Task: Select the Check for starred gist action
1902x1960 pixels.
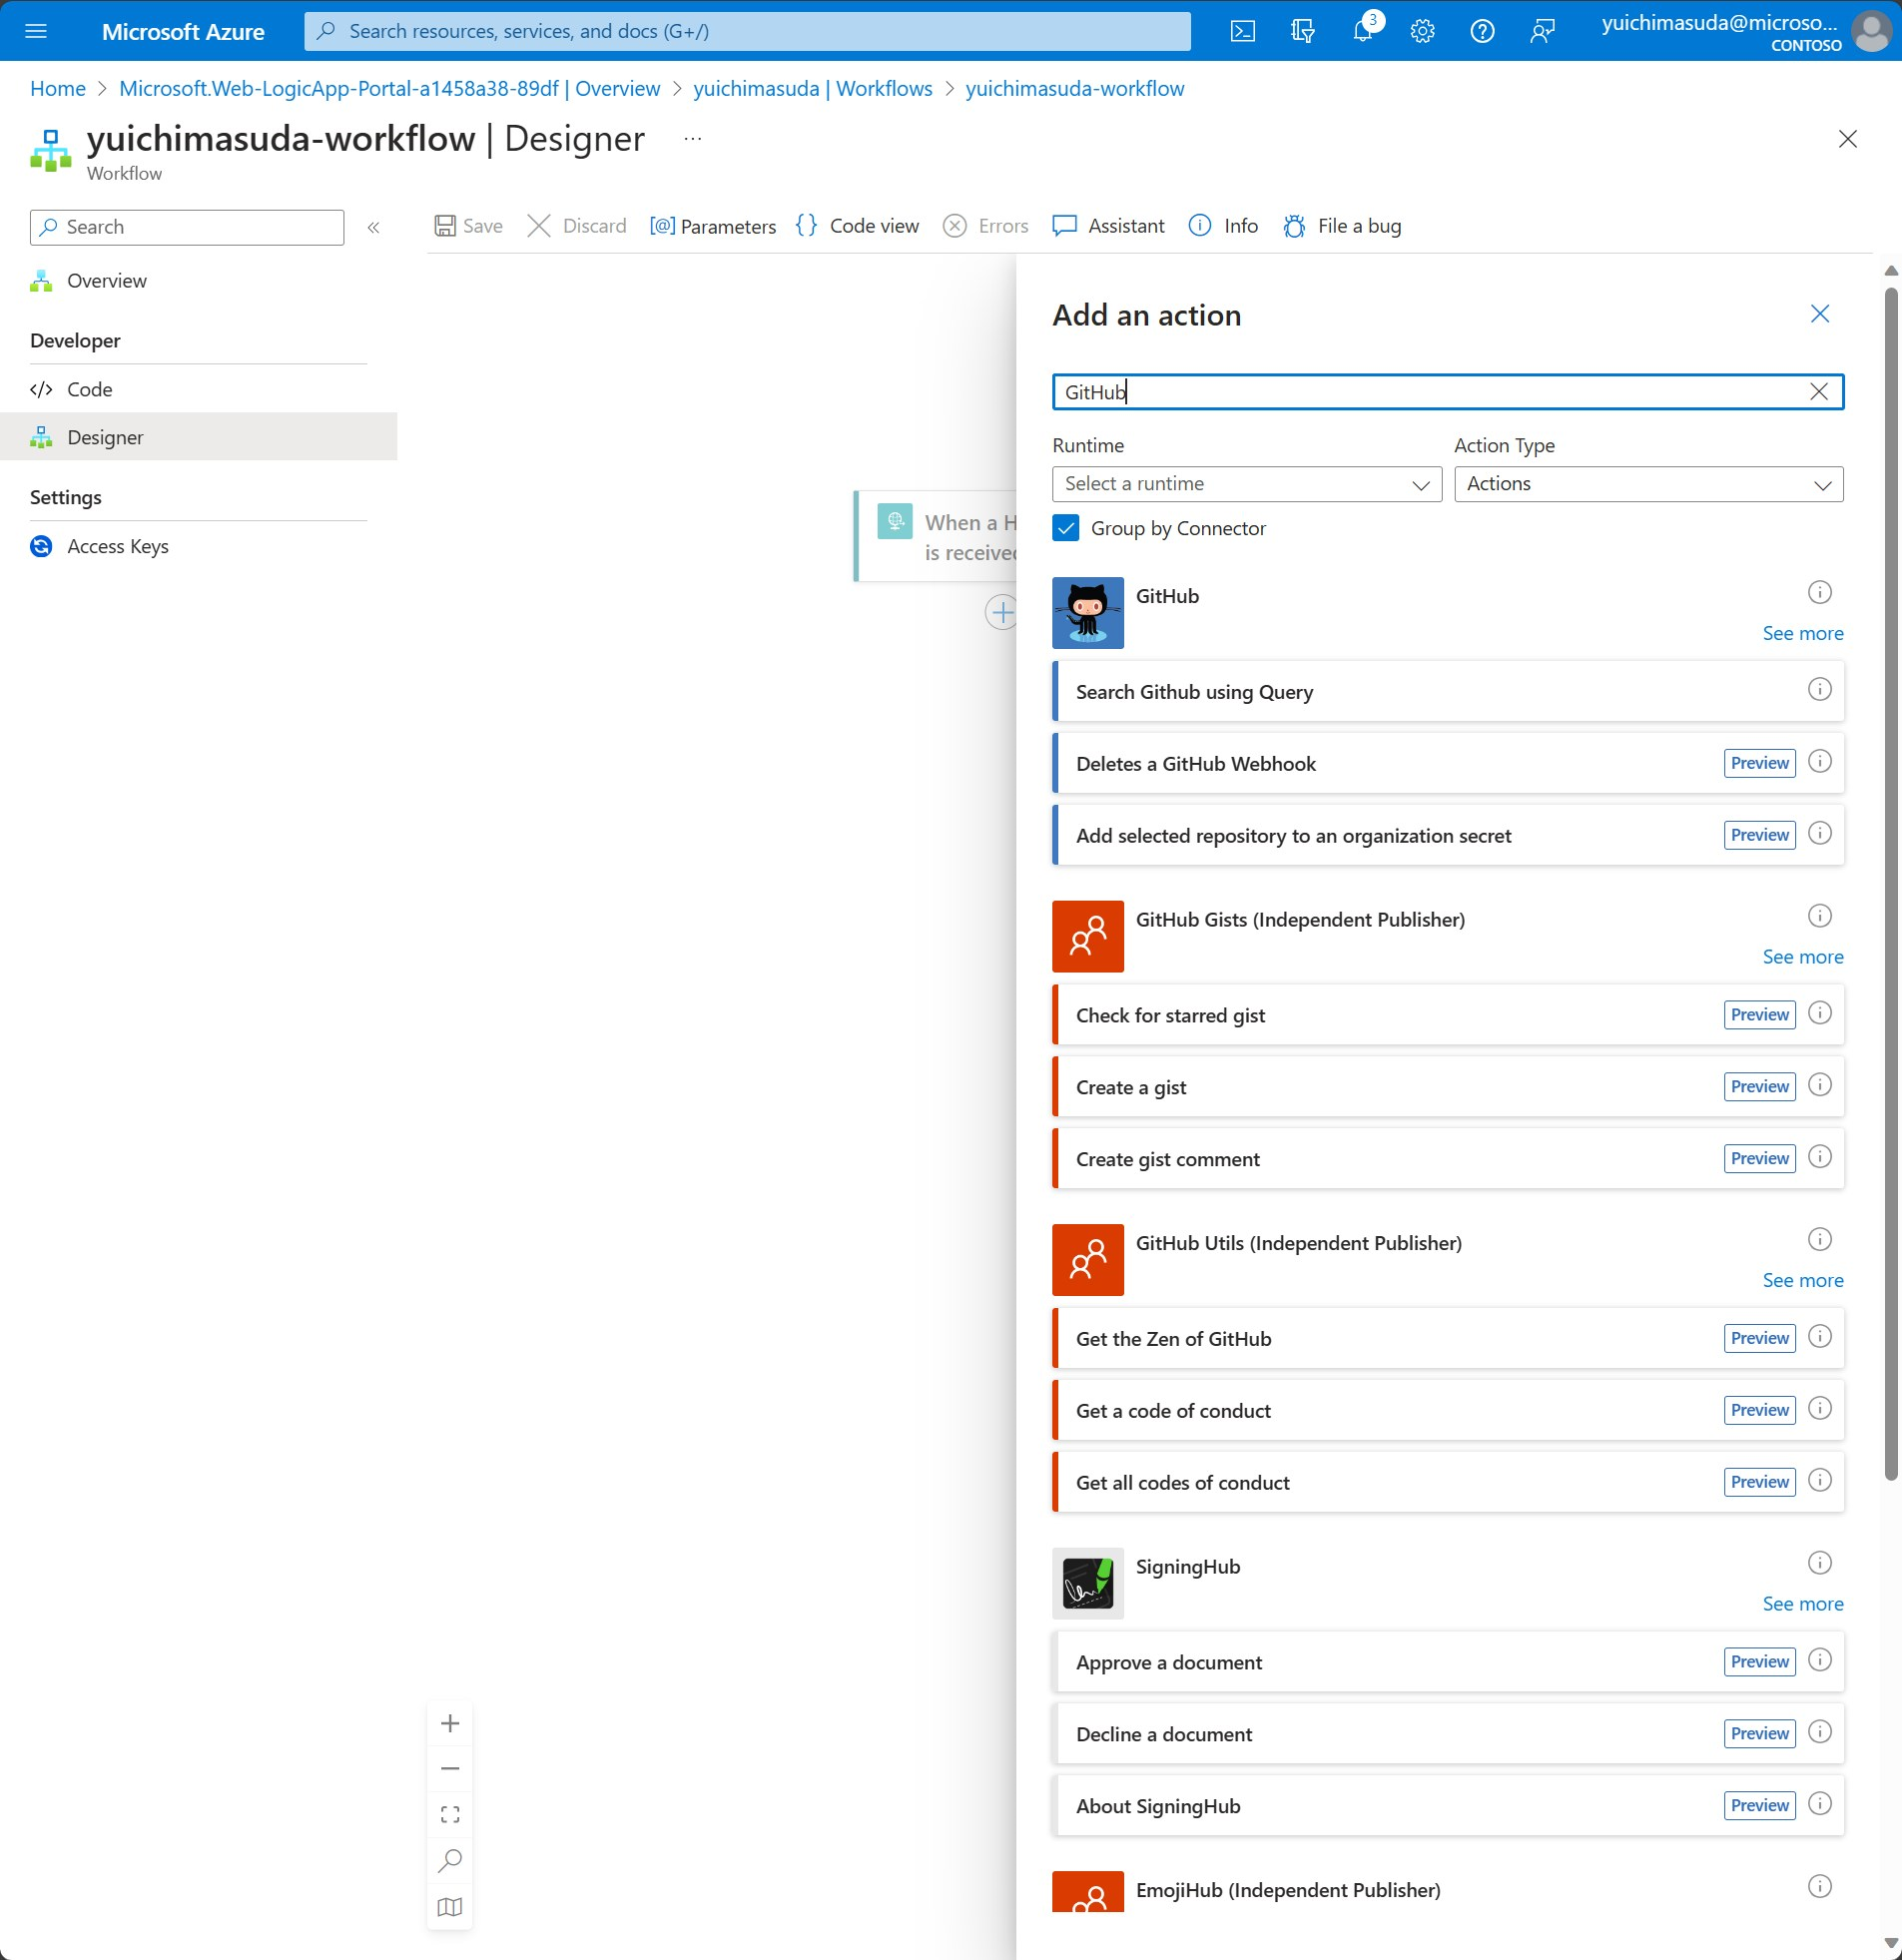Action: point(1448,1015)
